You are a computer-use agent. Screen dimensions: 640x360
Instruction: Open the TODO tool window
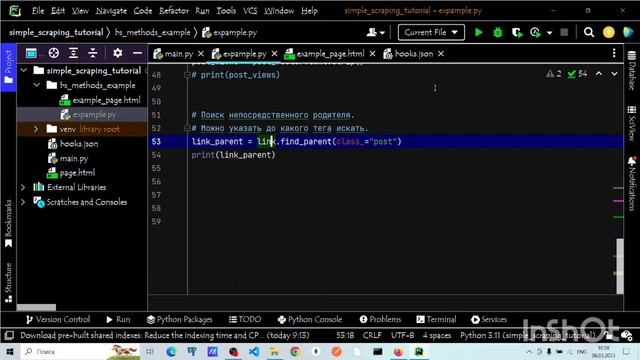click(245, 320)
